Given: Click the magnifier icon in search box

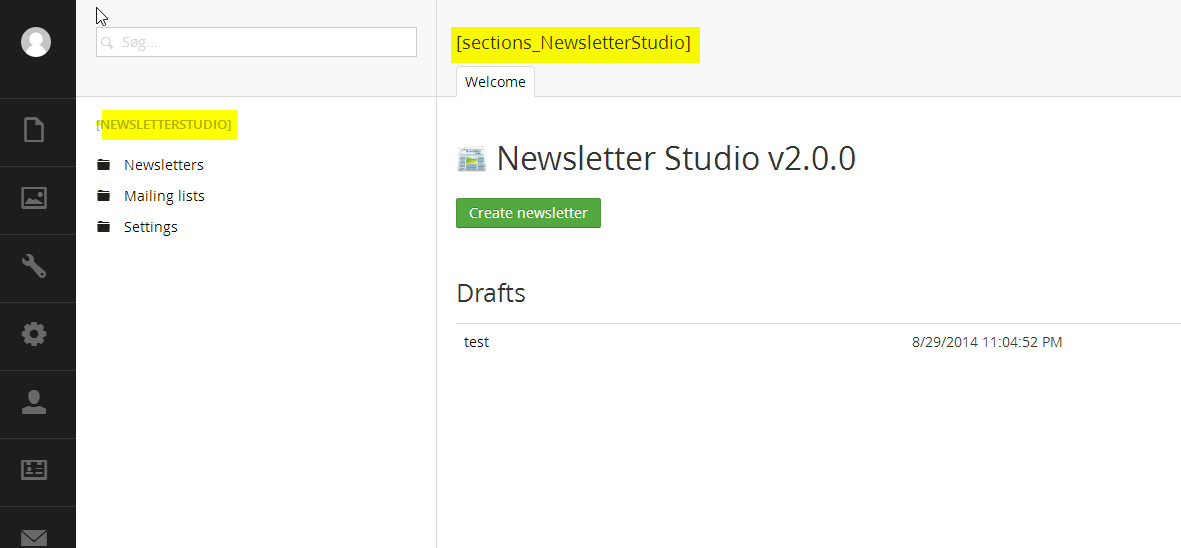Looking at the screenshot, I should (x=108, y=43).
